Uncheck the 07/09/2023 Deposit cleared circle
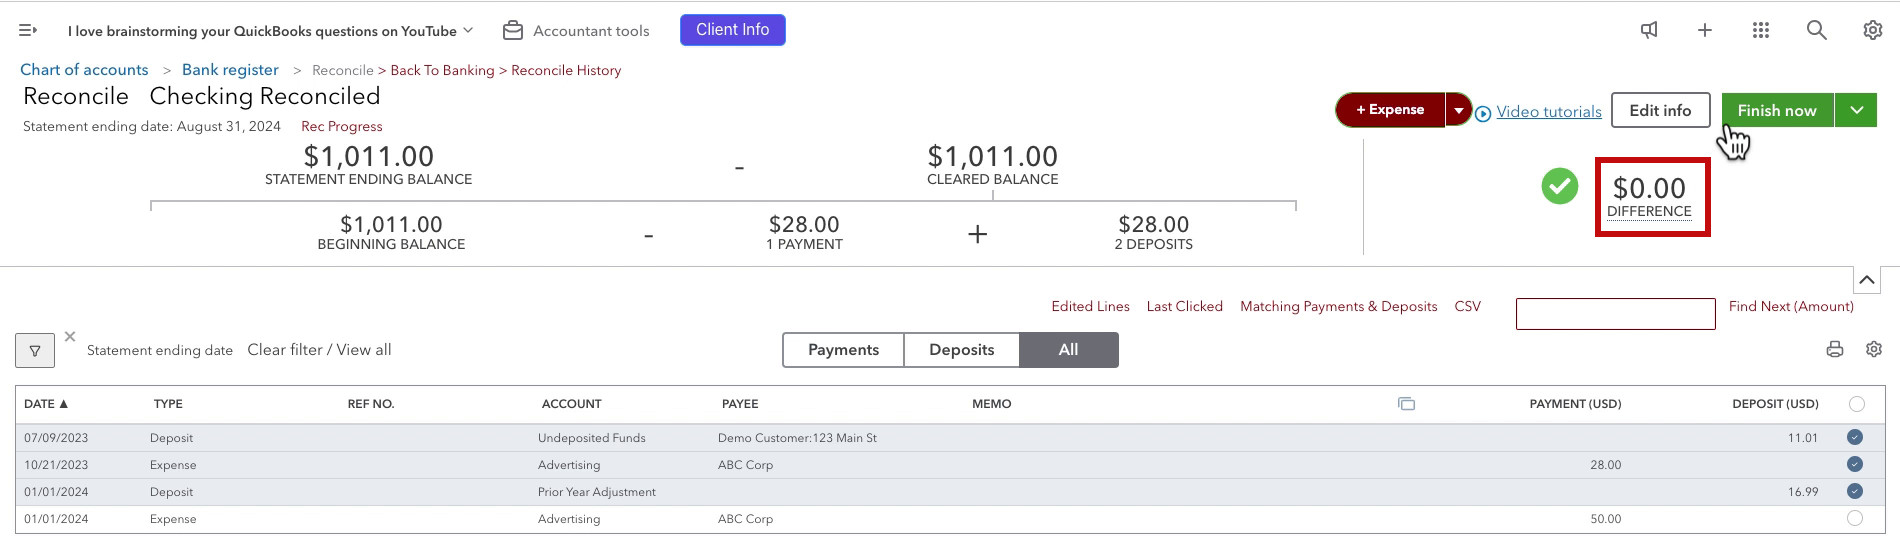Image resolution: width=1900 pixels, height=544 pixels. tap(1855, 437)
